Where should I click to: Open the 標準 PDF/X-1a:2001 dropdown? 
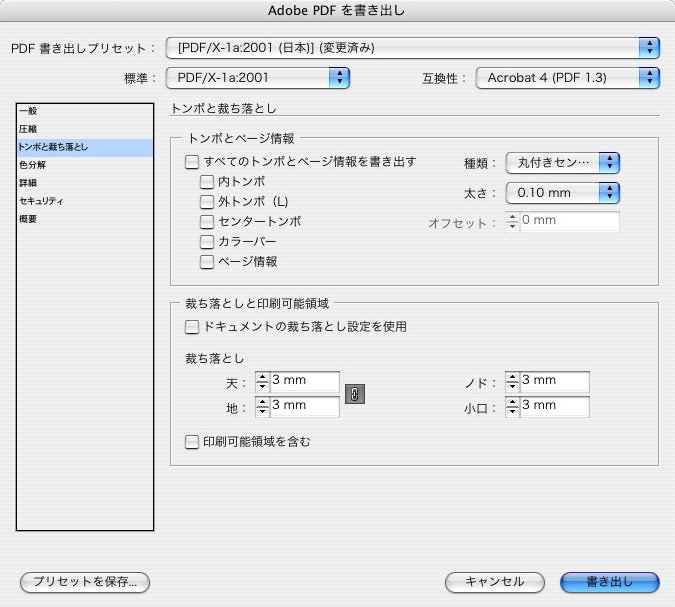point(257,78)
